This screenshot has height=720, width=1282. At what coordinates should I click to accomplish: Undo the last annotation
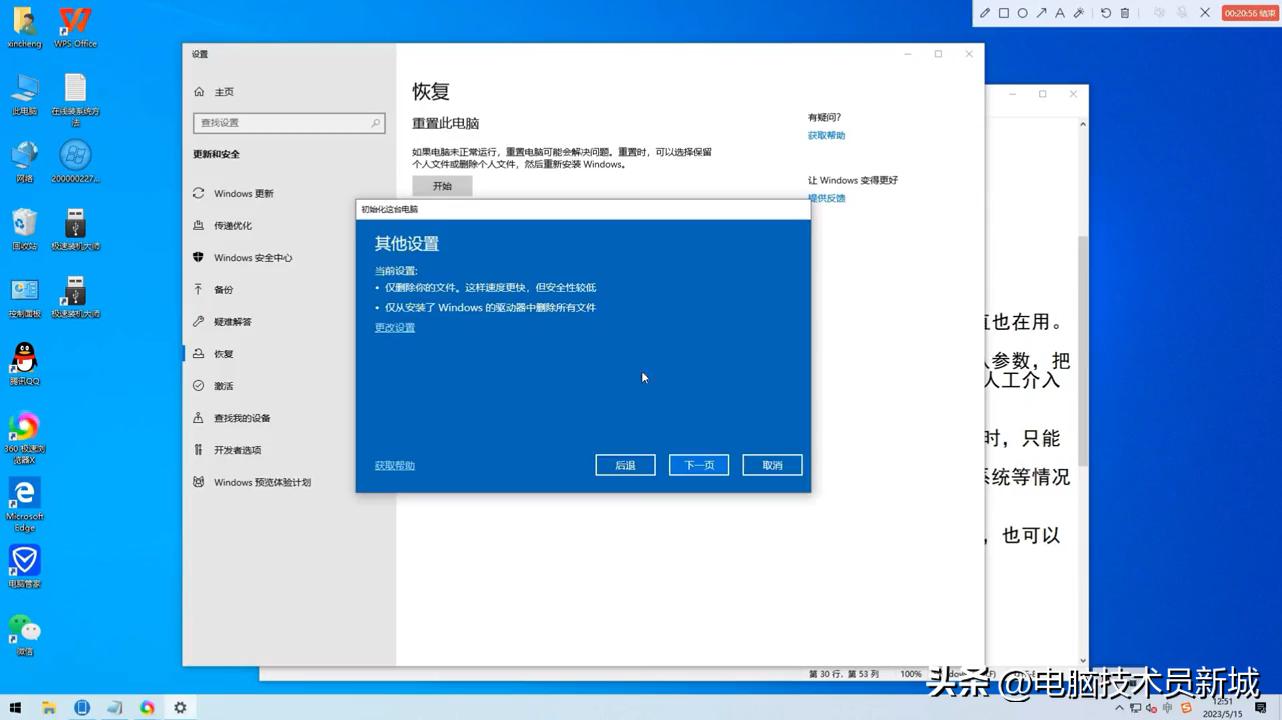pyautogui.click(x=1106, y=13)
